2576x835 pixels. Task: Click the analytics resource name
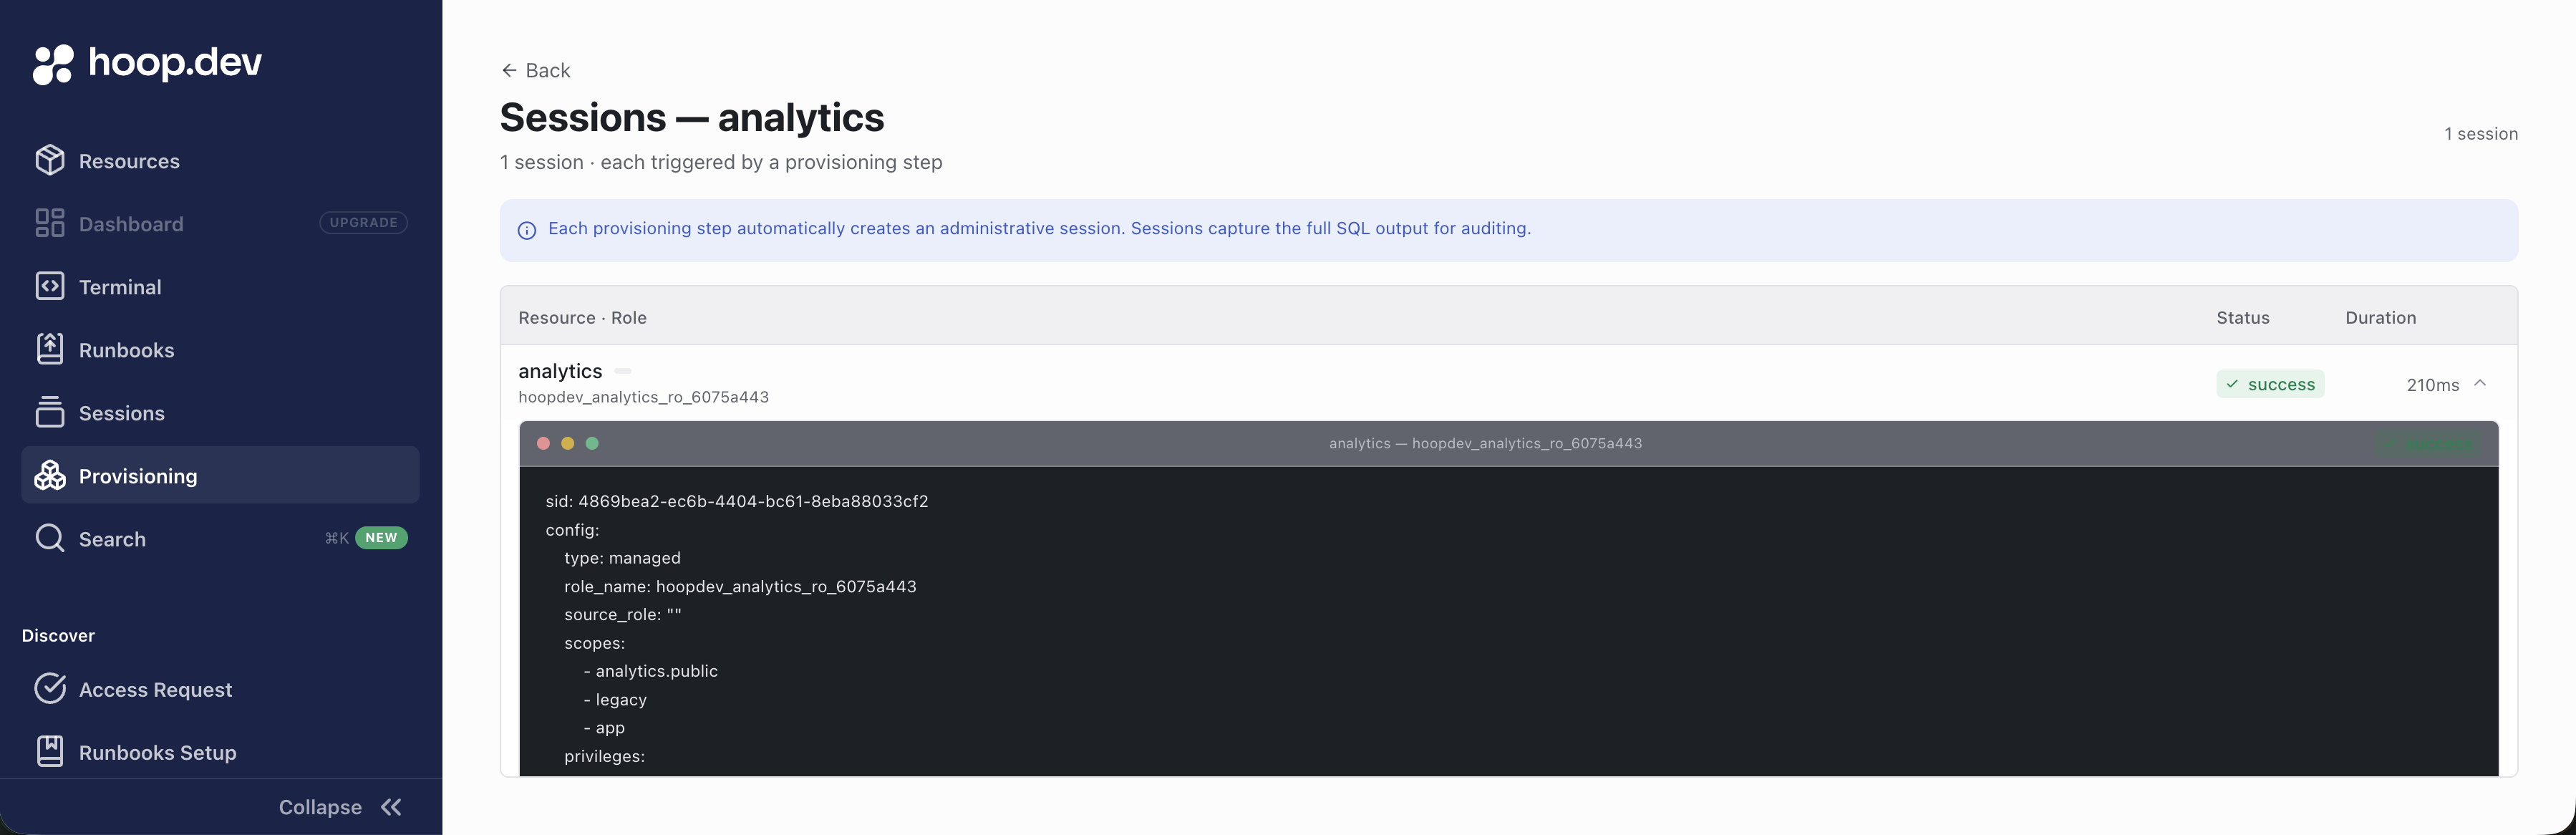[x=560, y=371]
